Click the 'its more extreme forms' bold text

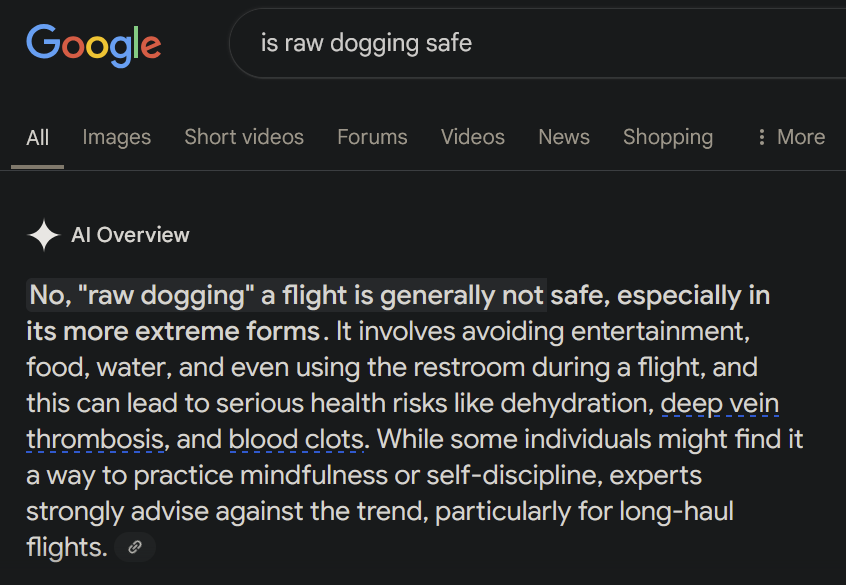(x=174, y=331)
